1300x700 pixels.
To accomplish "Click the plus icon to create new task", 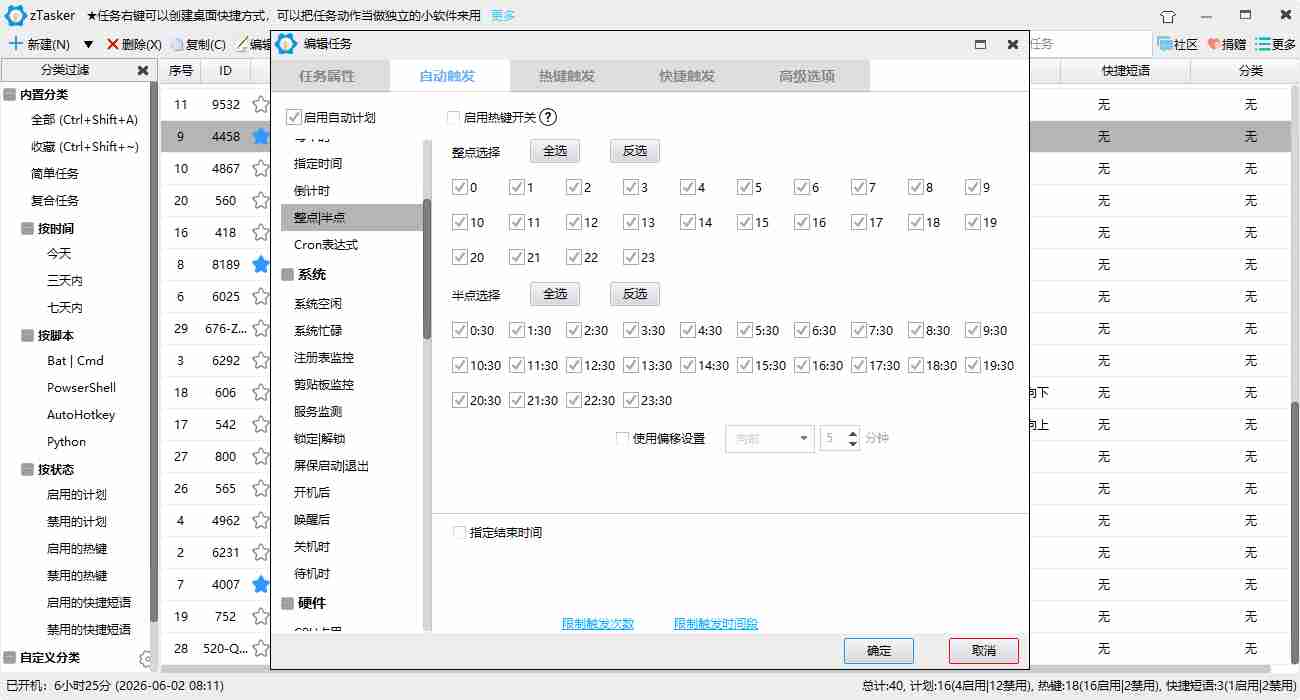I will (x=15, y=44).
